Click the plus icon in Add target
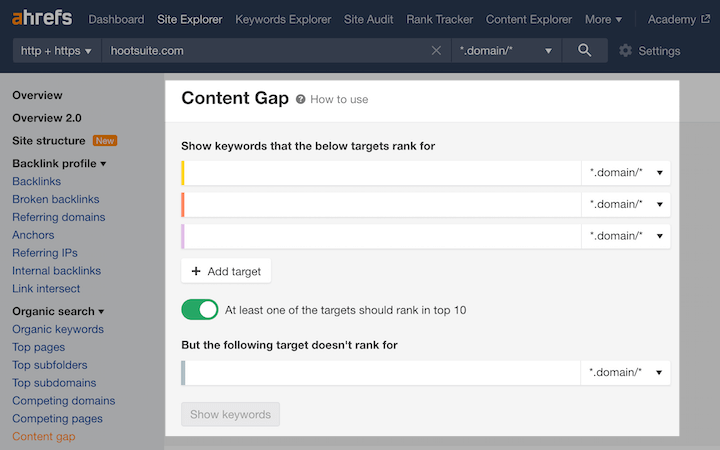This screenshot has height=450, width=720. (196, 271)
